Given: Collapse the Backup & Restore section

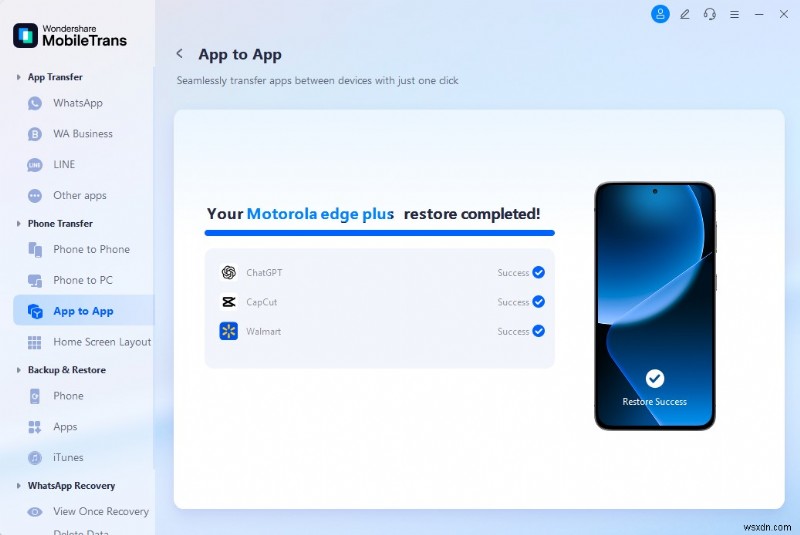Looking at the screenshot, I should pos(18,370).
